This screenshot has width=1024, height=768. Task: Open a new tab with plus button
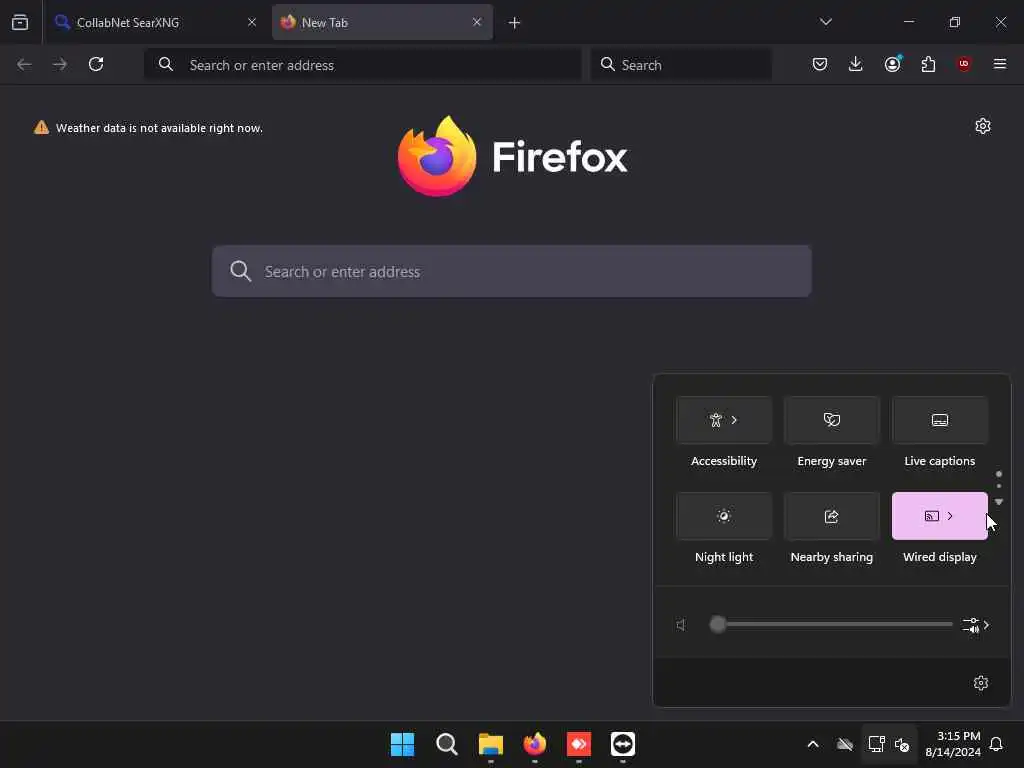(514, 23)
